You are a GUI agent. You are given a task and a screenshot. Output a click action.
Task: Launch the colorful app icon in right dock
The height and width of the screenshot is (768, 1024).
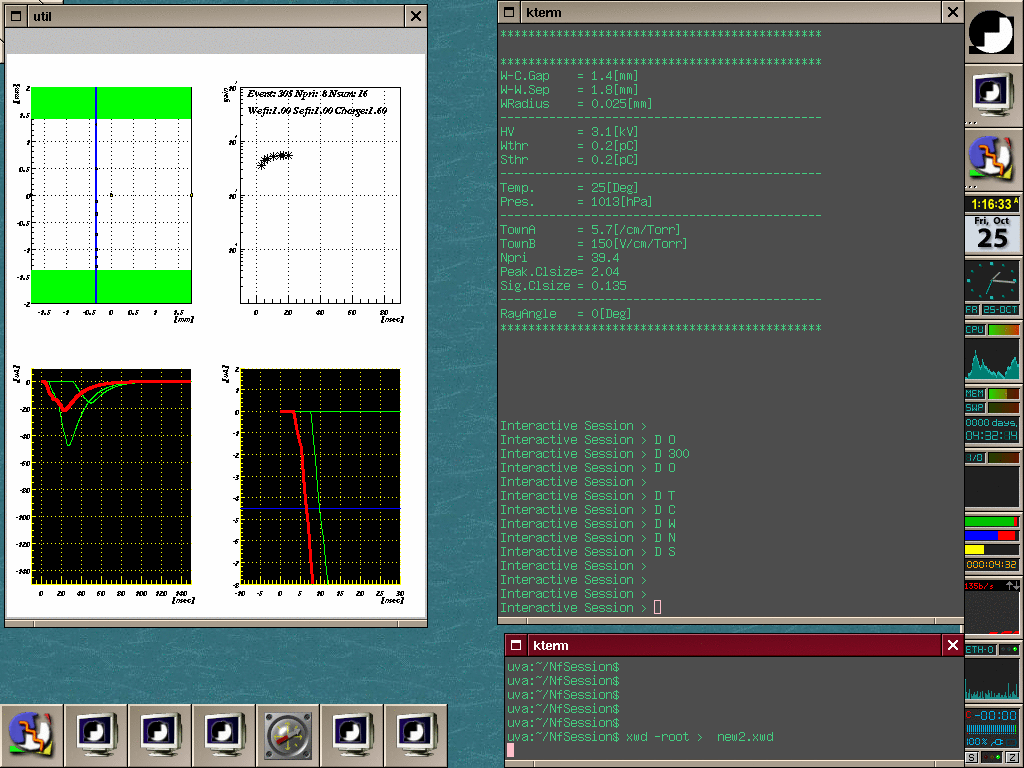993,158
